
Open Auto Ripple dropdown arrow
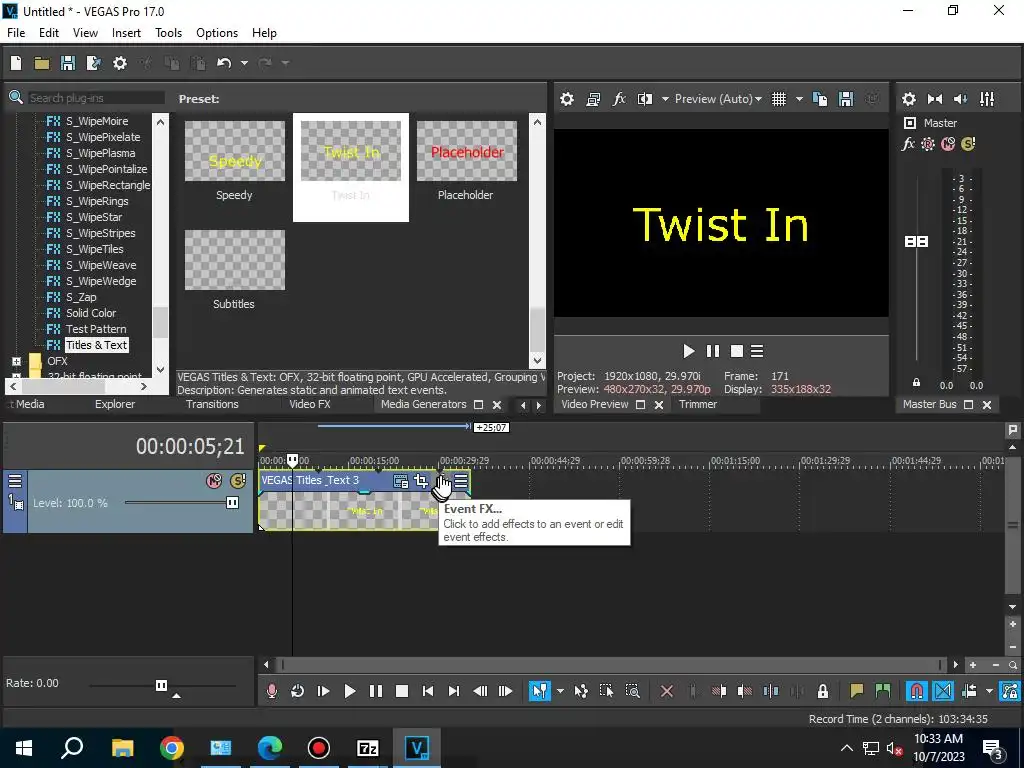coord(989,691)
